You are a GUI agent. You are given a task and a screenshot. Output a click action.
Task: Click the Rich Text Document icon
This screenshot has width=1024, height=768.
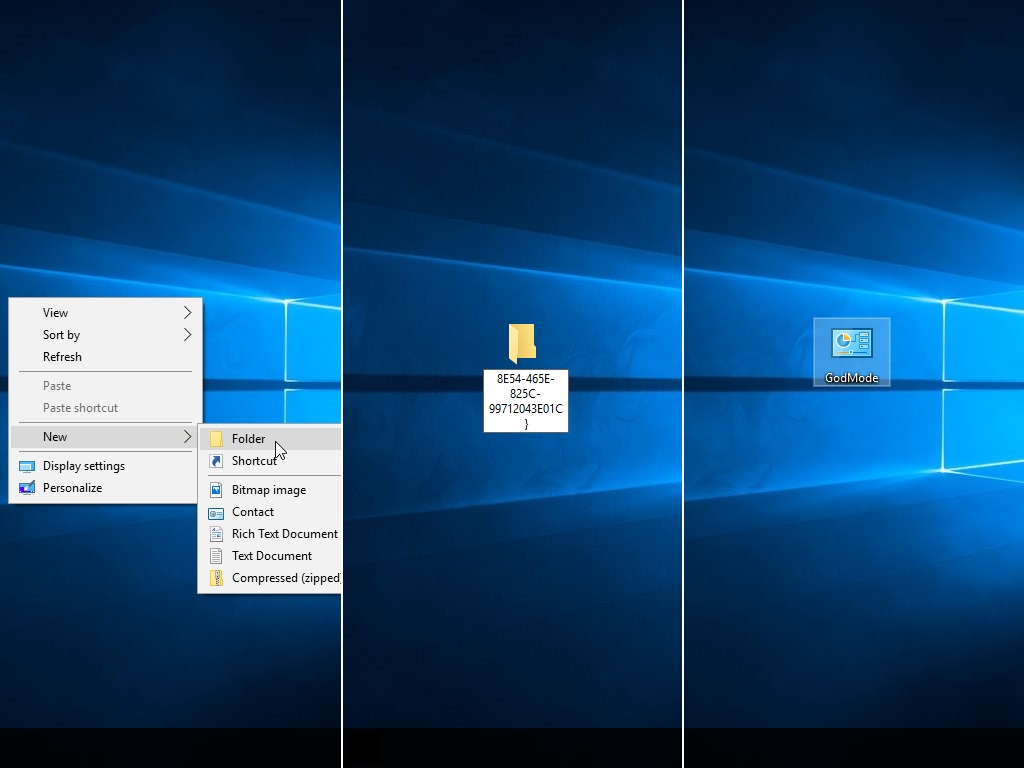click(x=216, y=533)
